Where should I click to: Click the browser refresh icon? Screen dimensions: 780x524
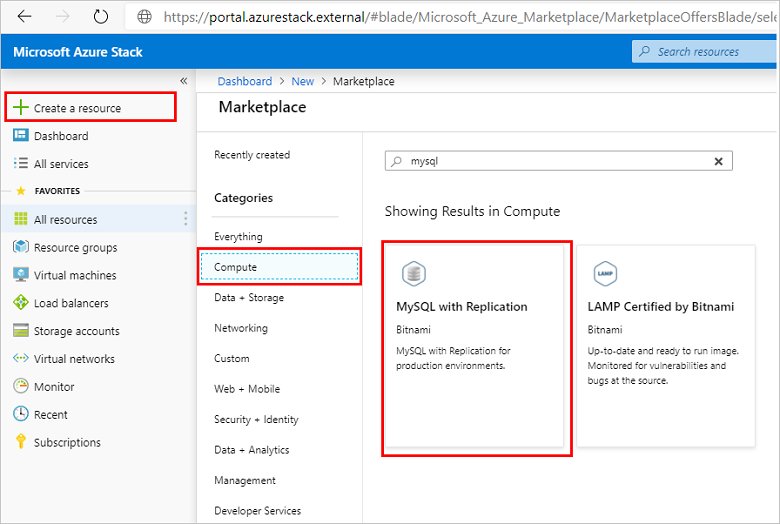[x=100, y=17]
